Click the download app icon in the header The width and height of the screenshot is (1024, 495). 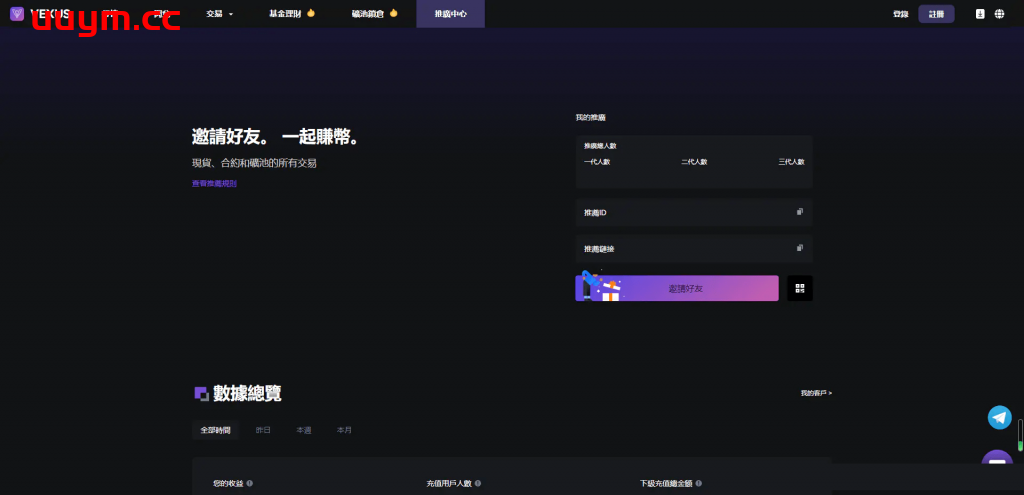click(980, 14)
